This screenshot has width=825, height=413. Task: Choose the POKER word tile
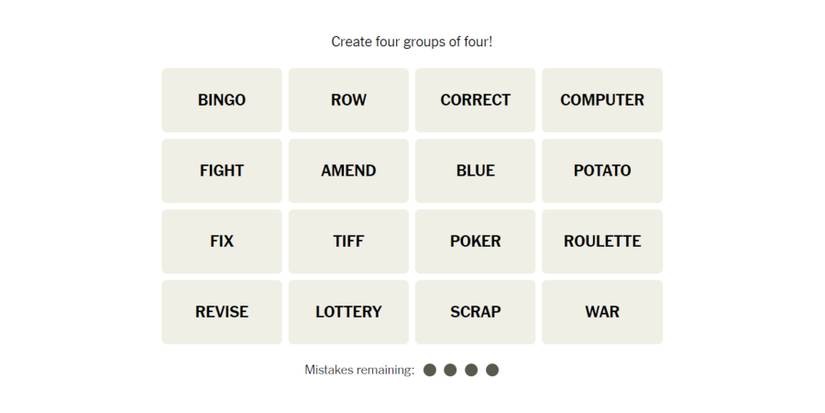[x=475, y=241]
